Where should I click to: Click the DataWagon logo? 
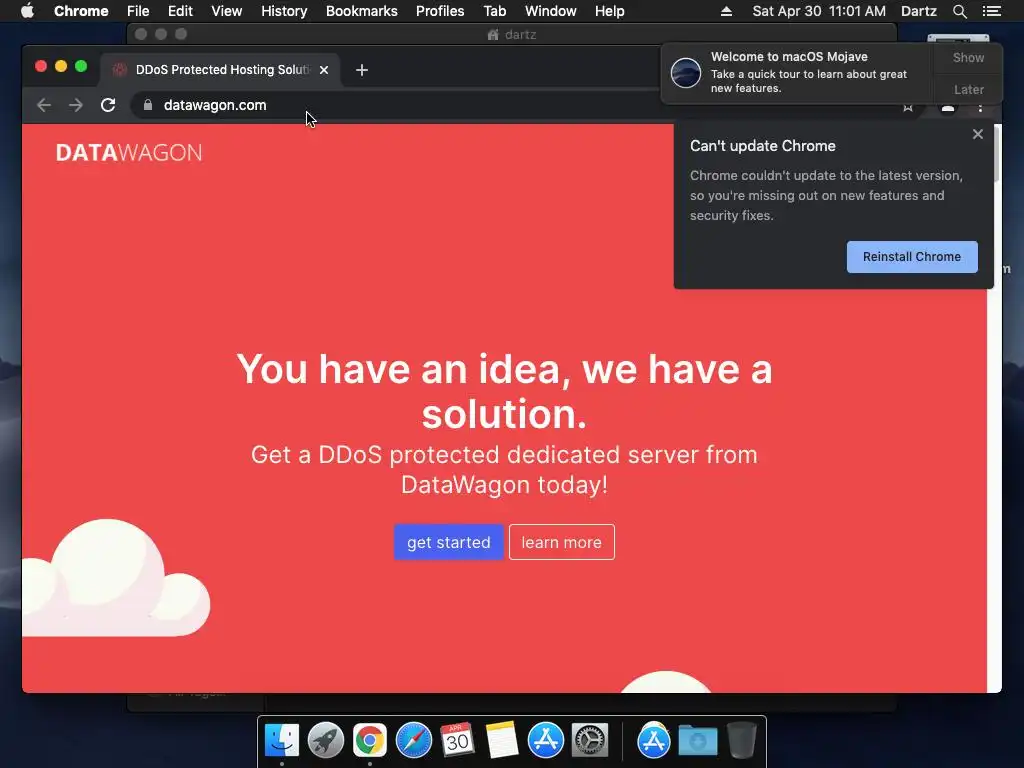point(129,152)
